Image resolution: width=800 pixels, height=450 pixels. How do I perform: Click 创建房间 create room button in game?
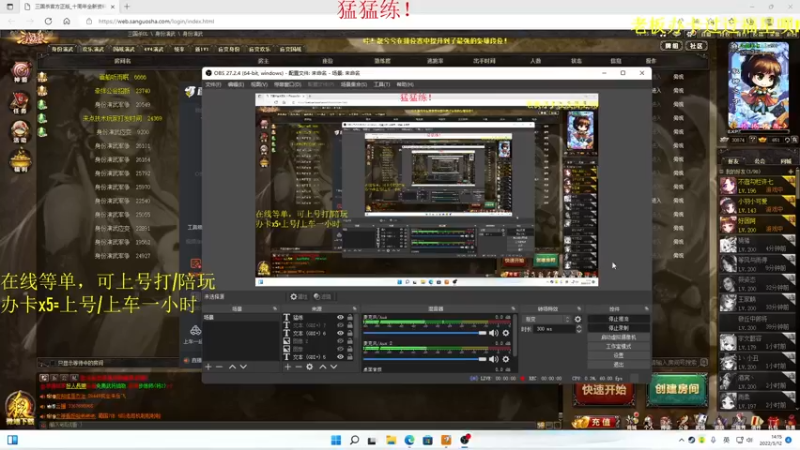[x=677, y=389]
